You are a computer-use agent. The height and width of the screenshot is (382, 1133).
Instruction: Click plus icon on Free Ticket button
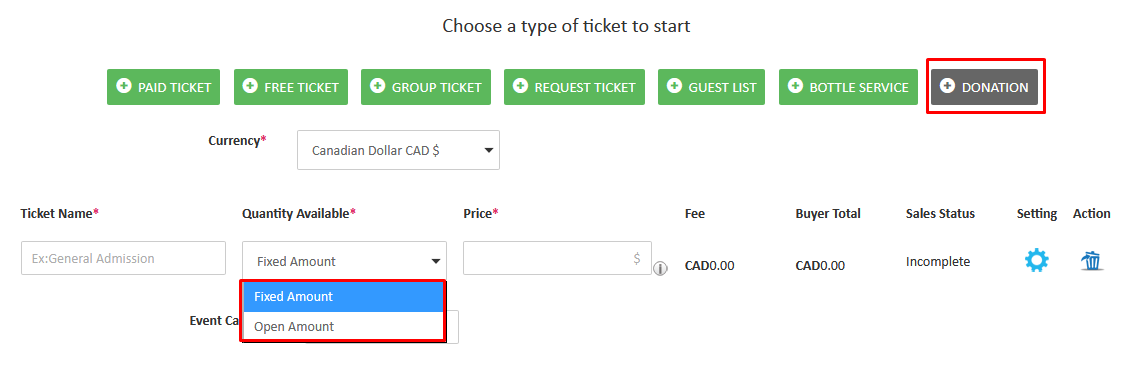[250, 86]
